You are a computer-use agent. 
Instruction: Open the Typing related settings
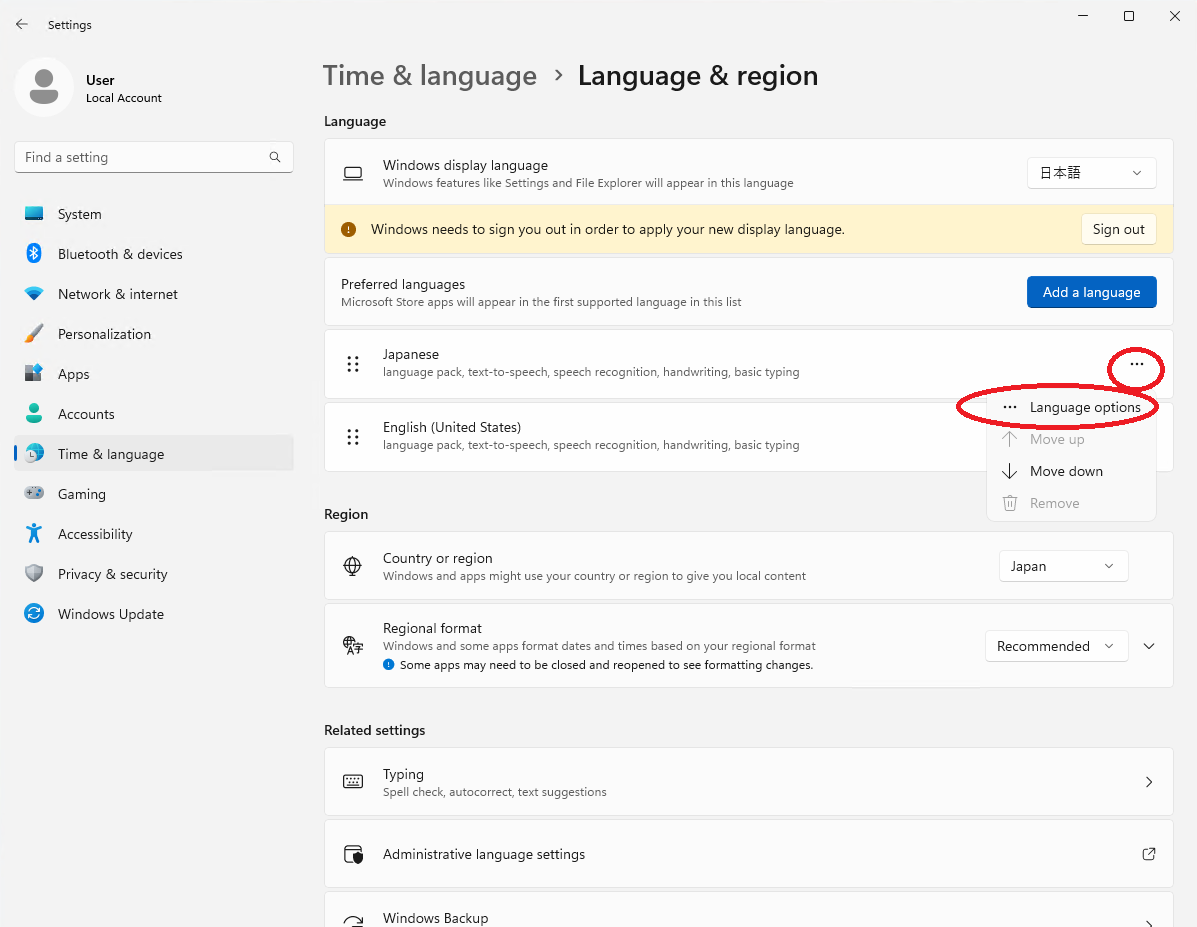(748, 782)
